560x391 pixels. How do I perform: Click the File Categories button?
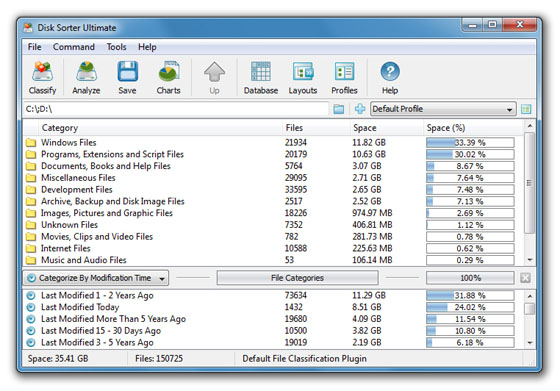[297, 278]
